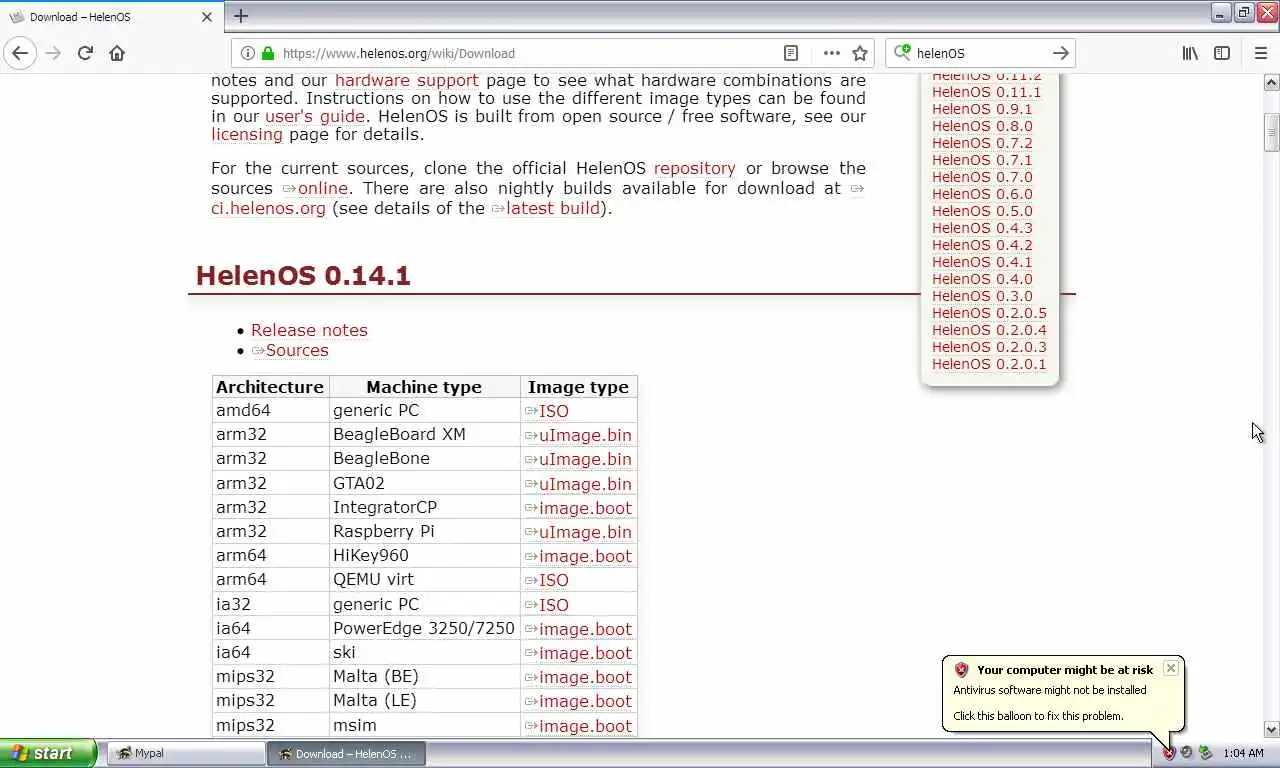This screenshot has height=768, width=1280.
Task: Jump to HelenOS 0.4.3 in contents
Action: tap(982, 228)
